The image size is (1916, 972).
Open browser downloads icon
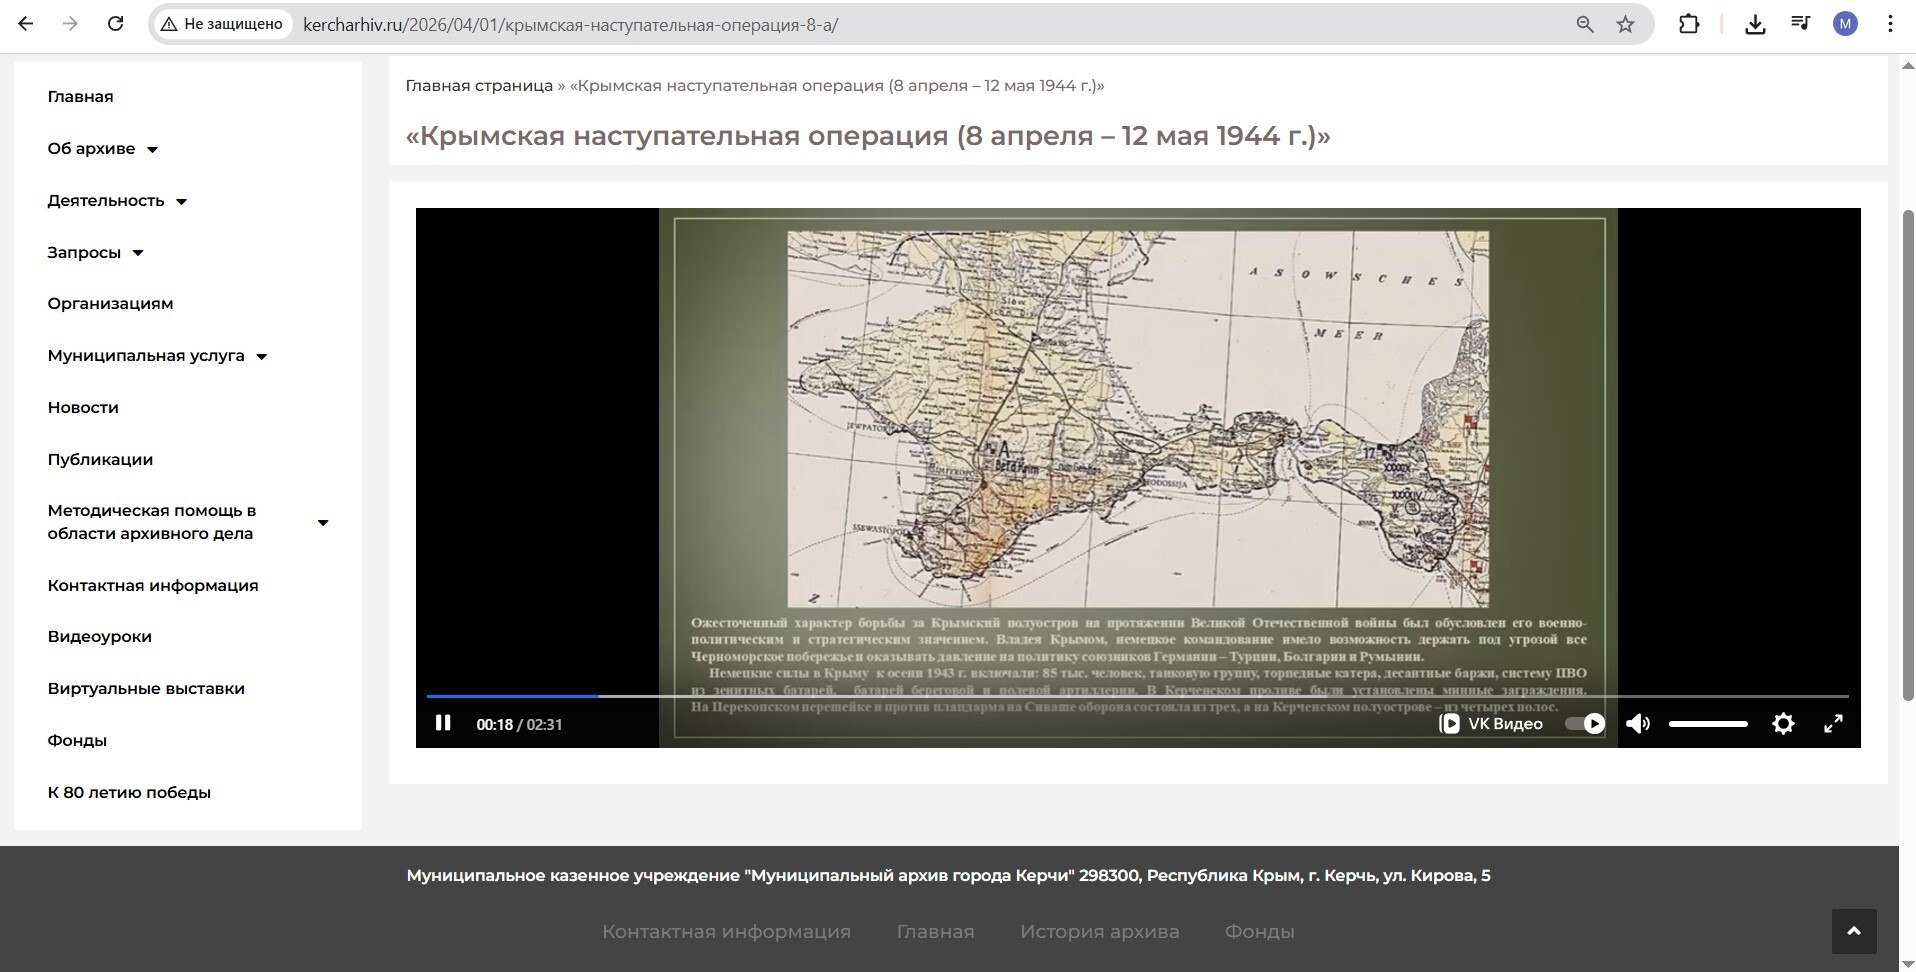1754,24
